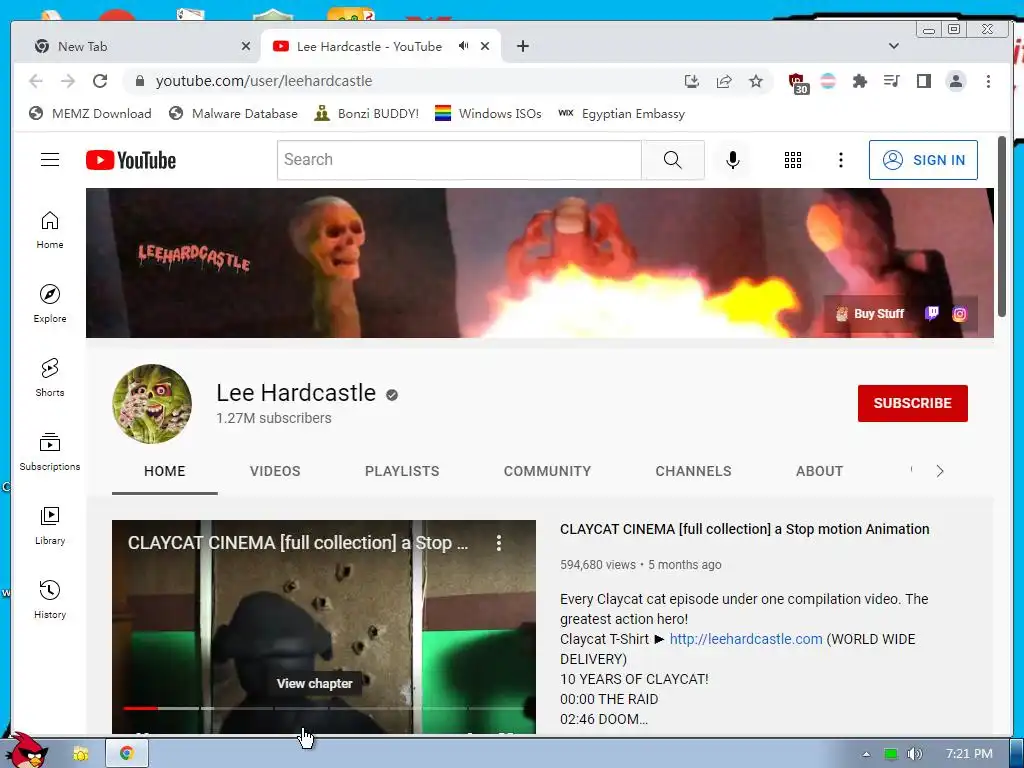Image resolution: width=1024 pixels, height=768 pixels.
Task: Open the Egyptian Embassy bookmark
Action: click(622, 114)
